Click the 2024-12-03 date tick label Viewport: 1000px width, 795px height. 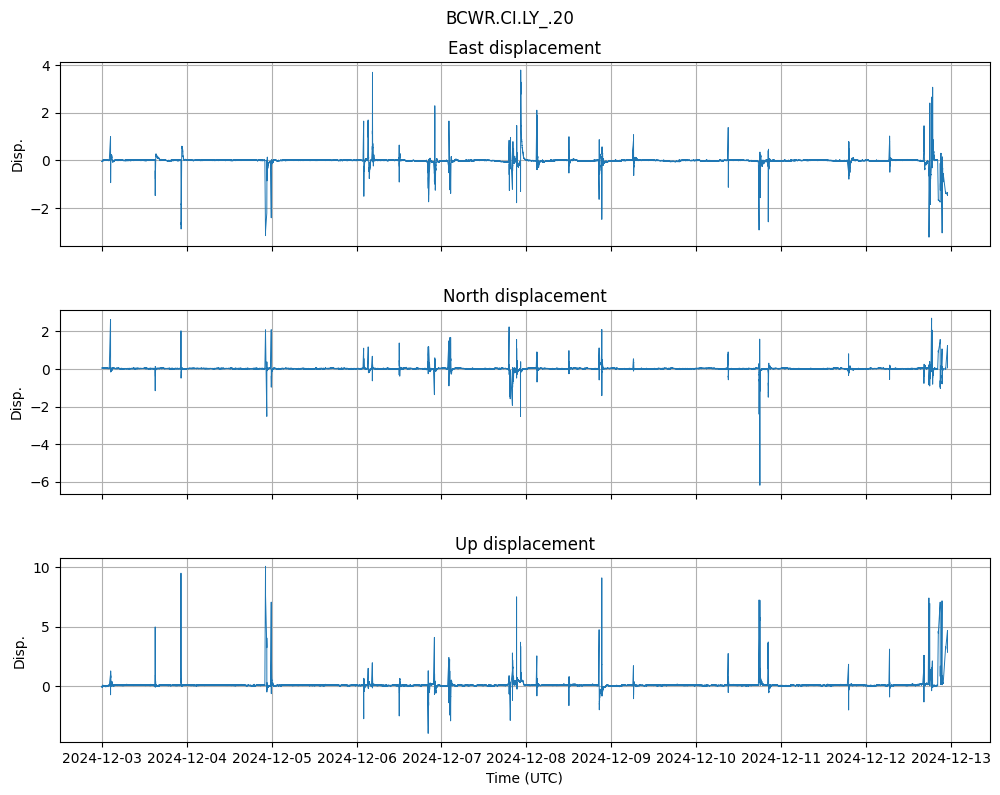(102, 759)
